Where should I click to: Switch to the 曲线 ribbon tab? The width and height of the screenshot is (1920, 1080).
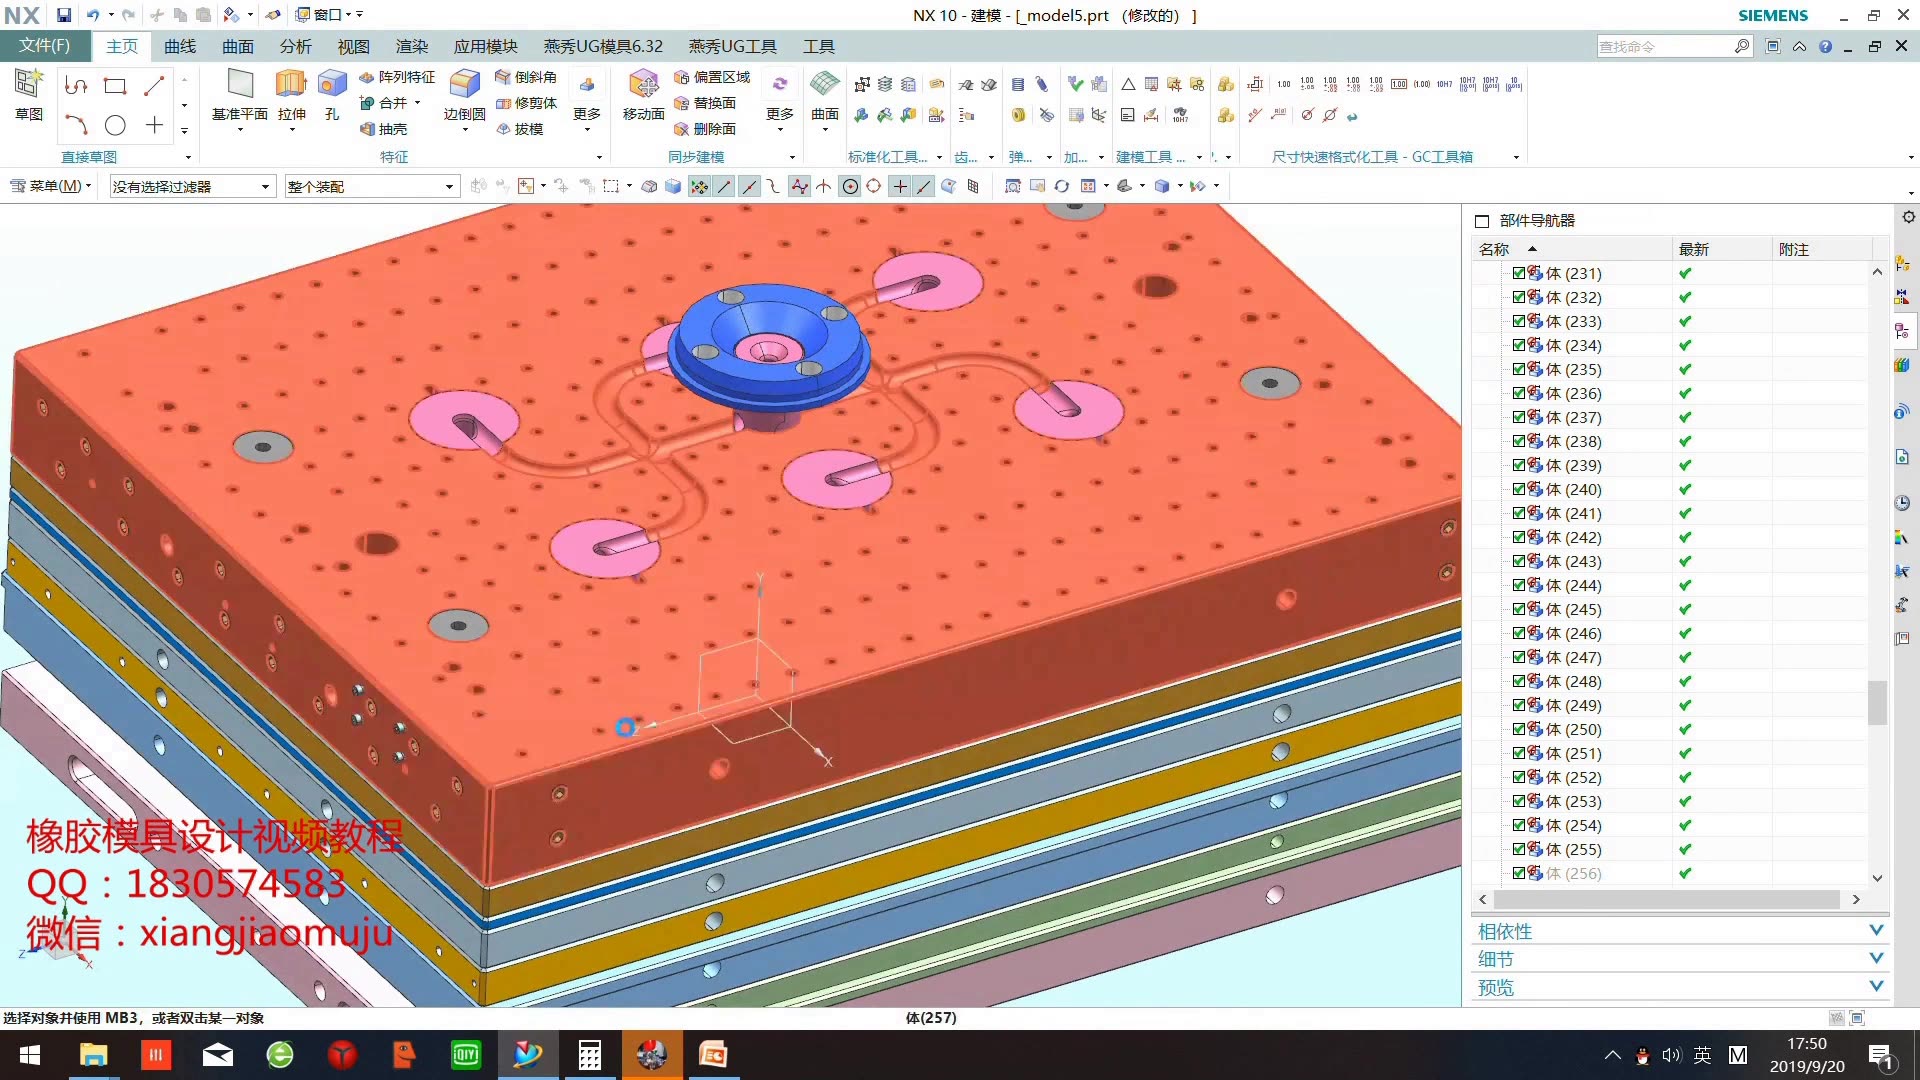tap(180, 46)
